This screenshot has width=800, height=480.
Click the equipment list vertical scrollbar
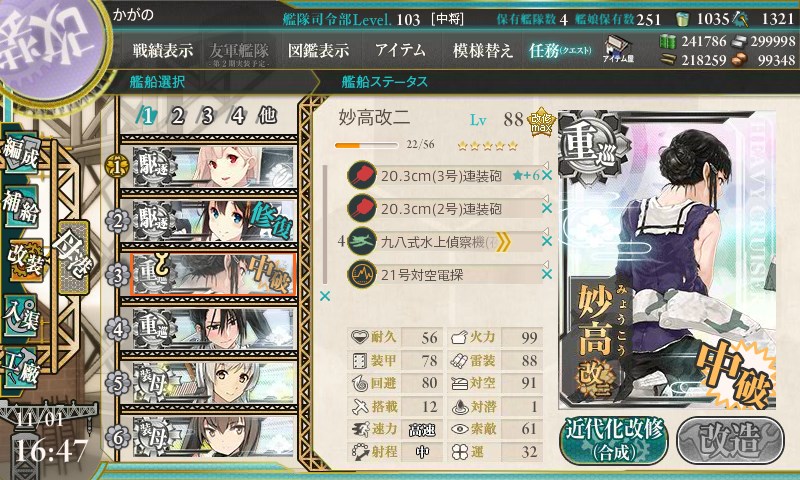click(x=324, y=224)
